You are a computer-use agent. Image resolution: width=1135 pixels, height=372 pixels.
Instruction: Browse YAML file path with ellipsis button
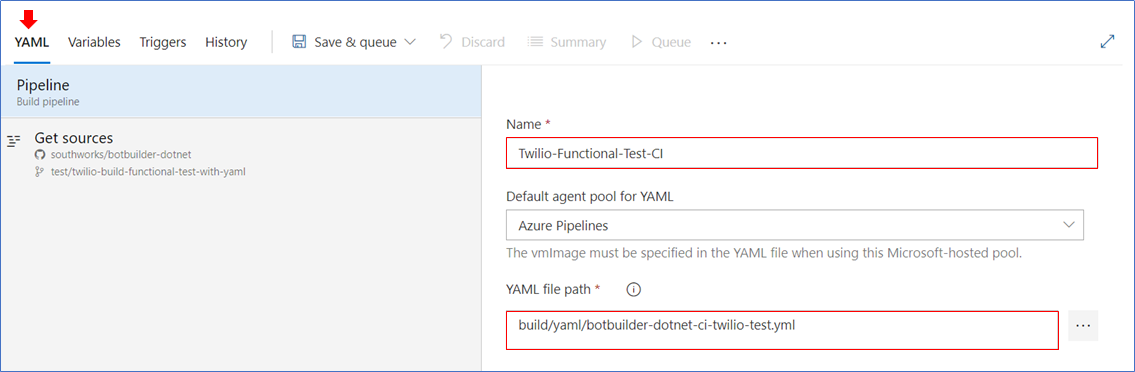pos(1083,326)
